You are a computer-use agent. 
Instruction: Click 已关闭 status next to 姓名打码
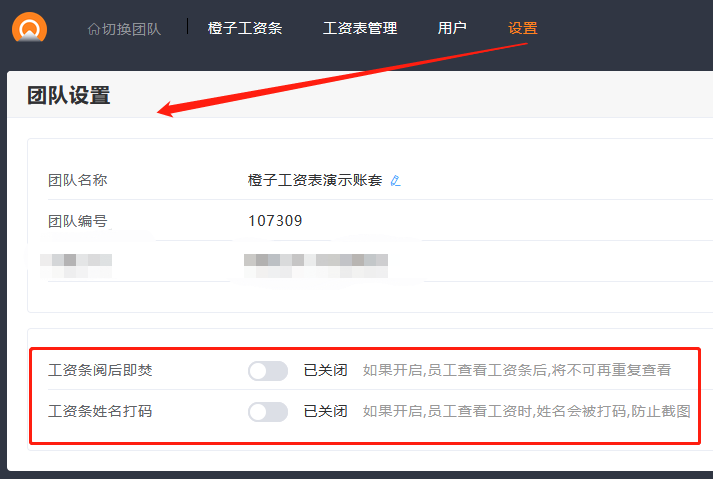(325, 411)
